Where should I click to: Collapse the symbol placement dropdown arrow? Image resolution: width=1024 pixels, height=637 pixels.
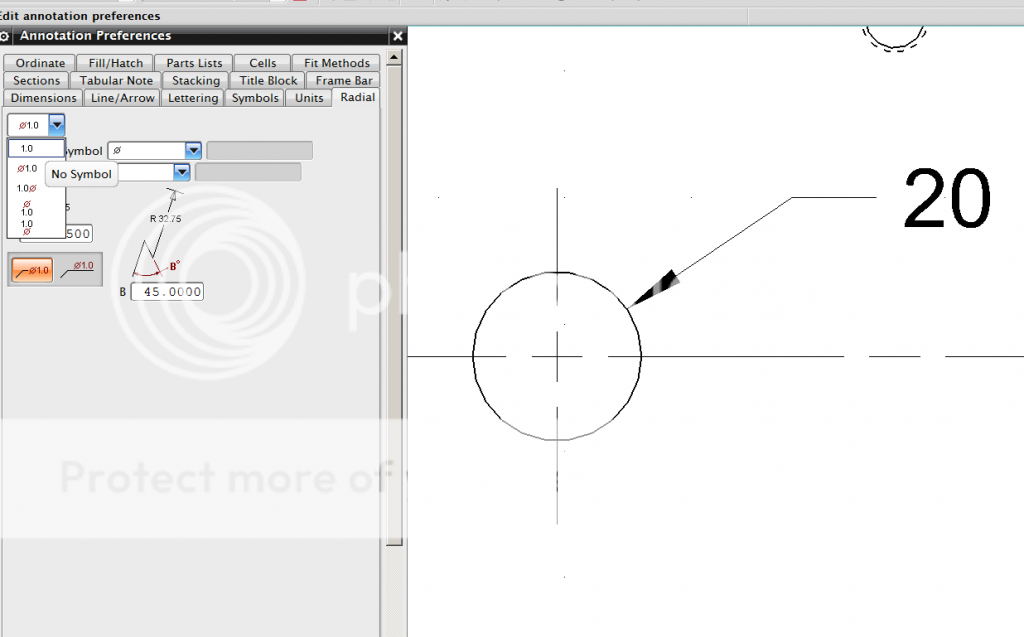coord(57,125)
